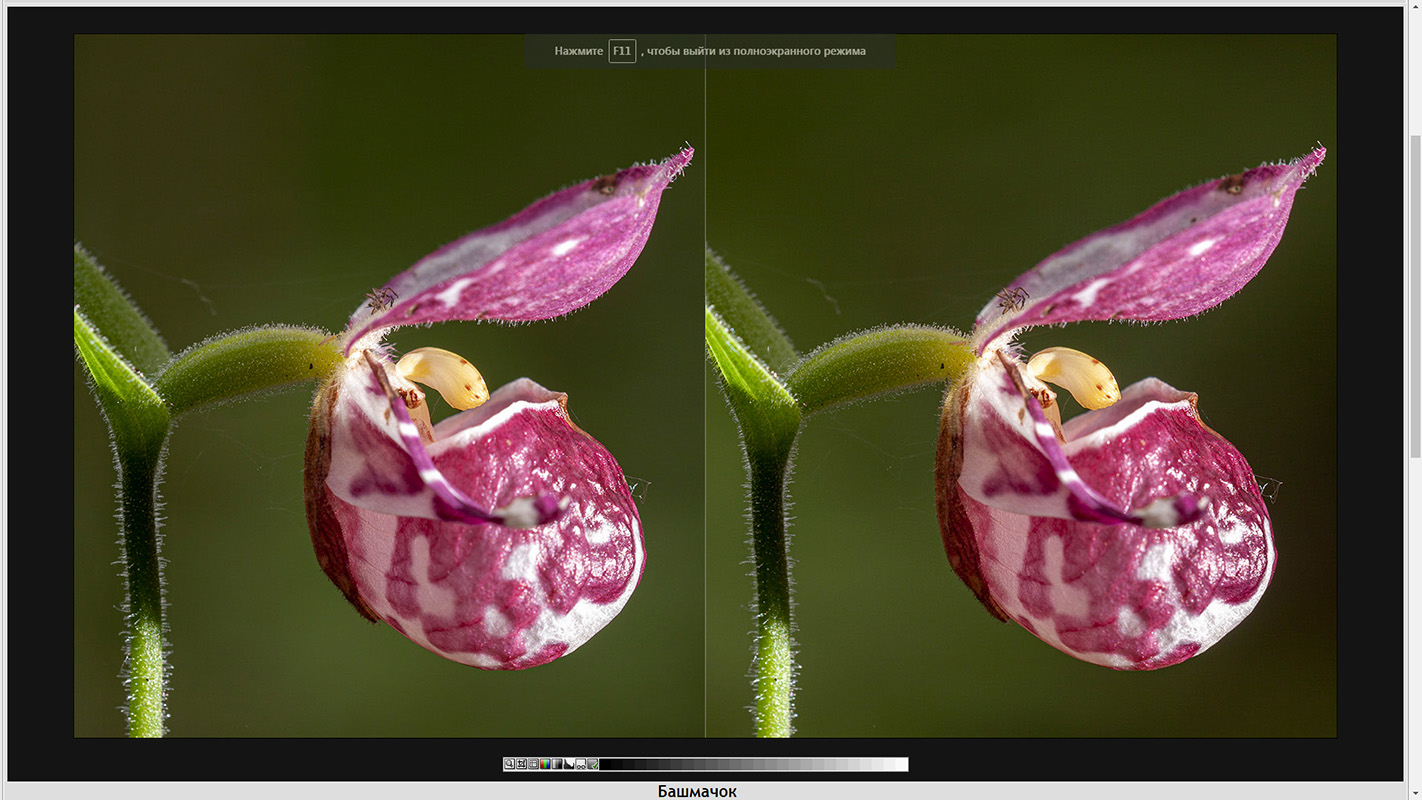
Task: Toggle the grid overlay icon
Action: click(x=533, y=764)
